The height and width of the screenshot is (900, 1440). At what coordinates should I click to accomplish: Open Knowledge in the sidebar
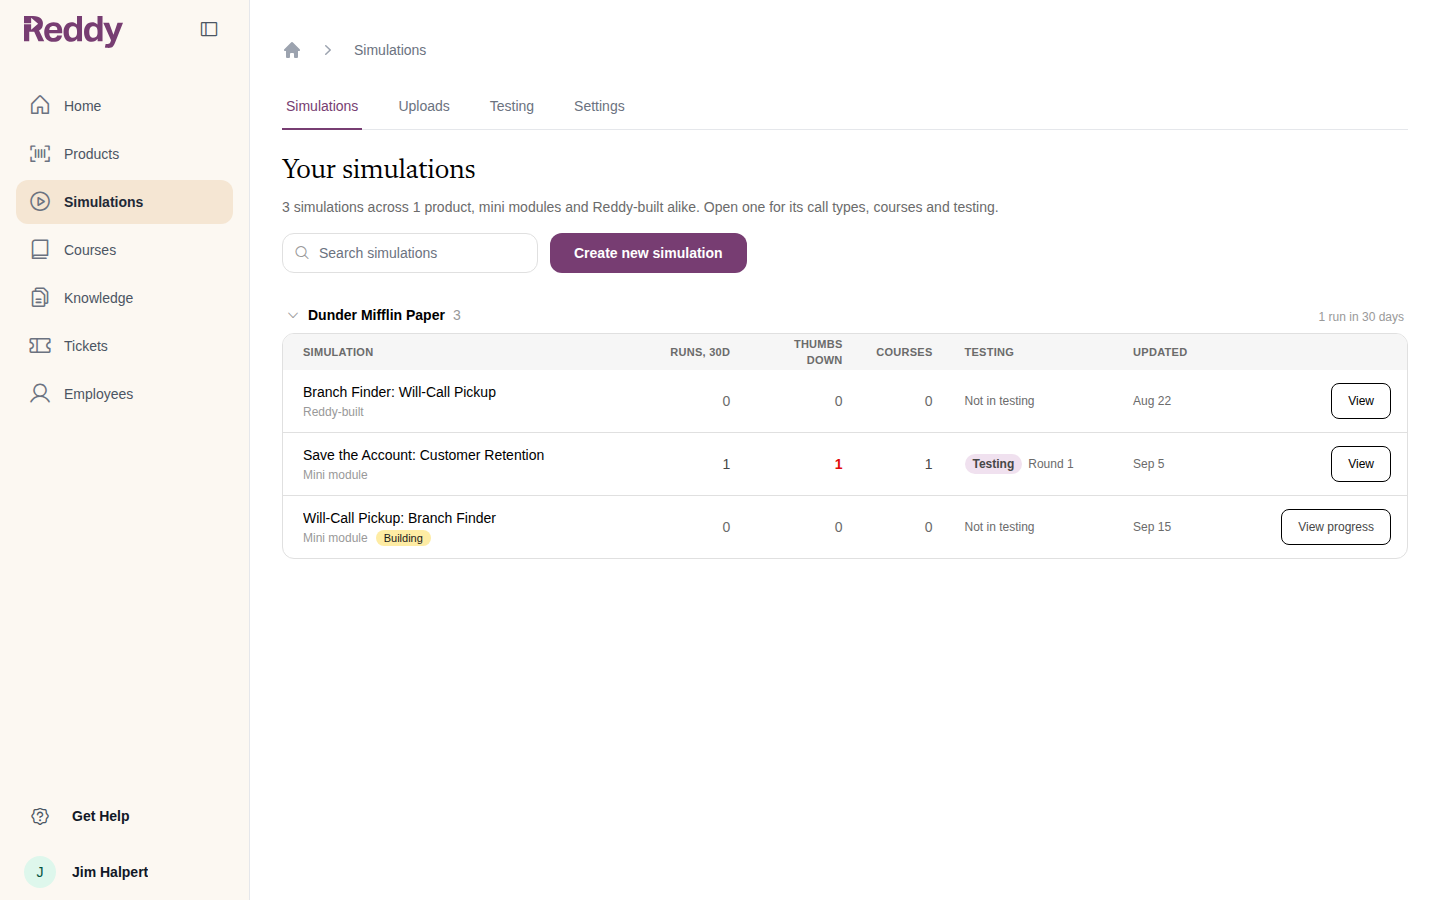pos(124,298)
